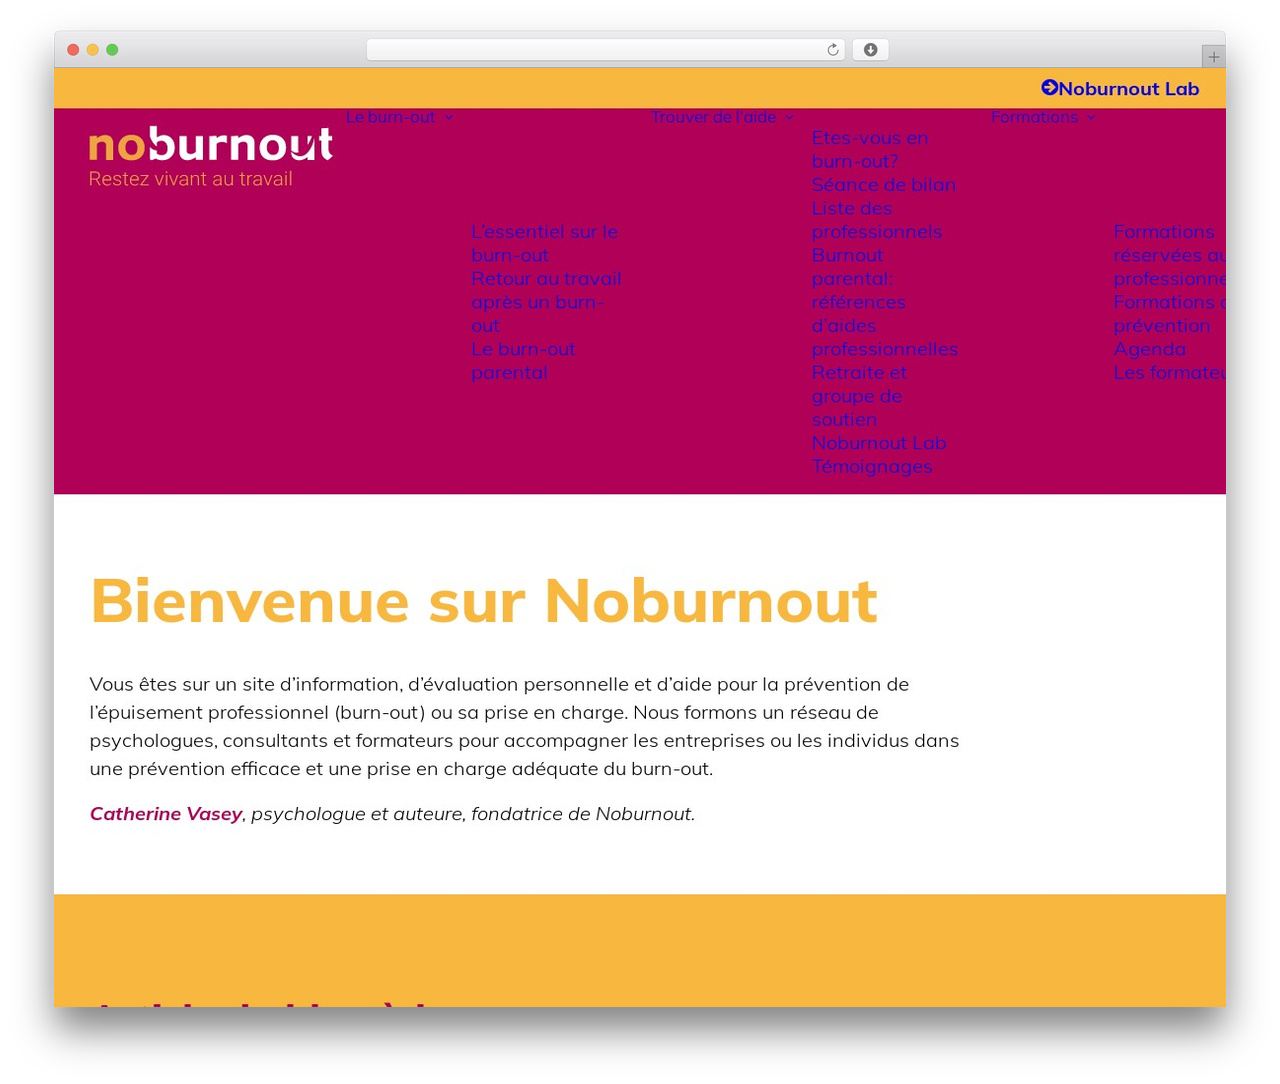
Task: Click the download icon button beside address bar
Action: click(870, 50)
